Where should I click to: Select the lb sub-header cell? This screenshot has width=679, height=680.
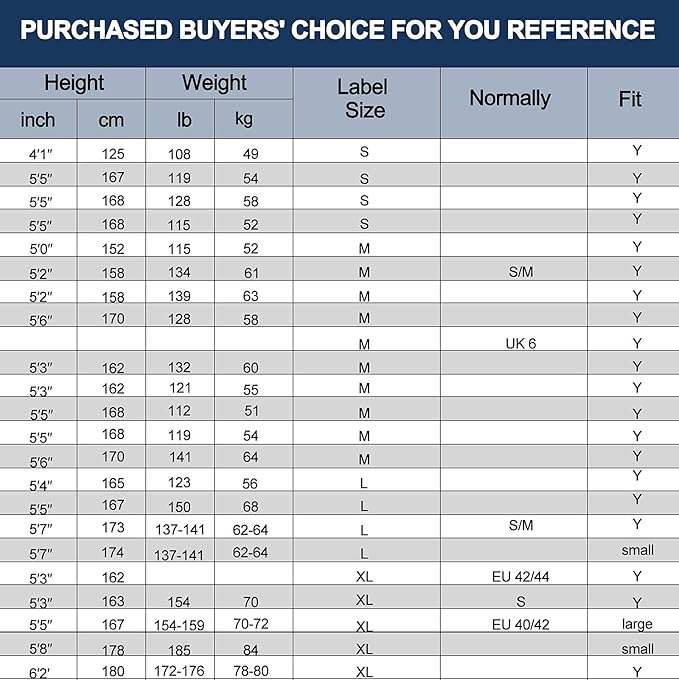(180, 119)
